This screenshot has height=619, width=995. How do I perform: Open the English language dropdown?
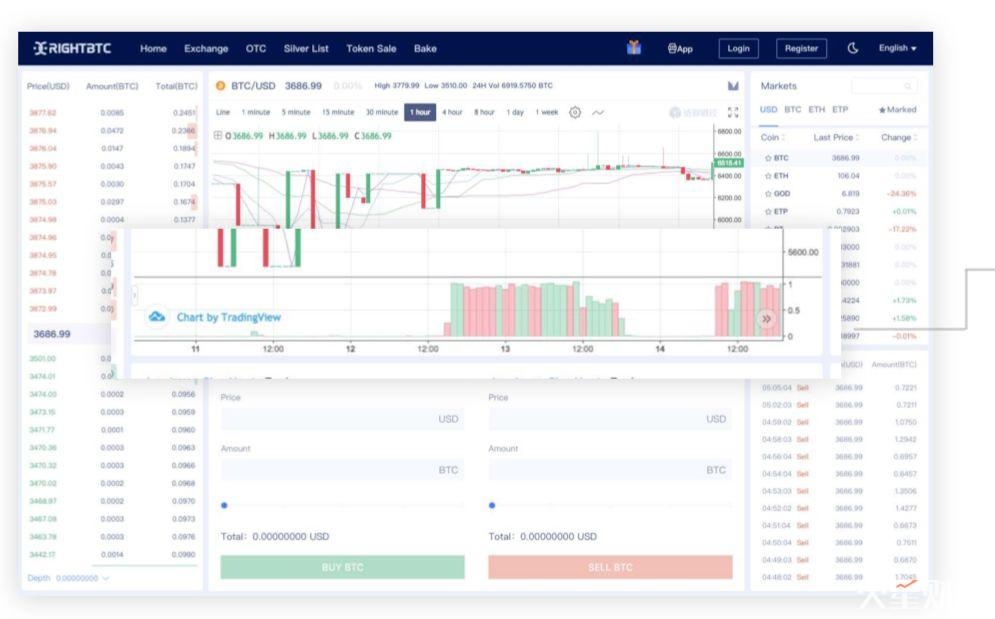[897, 48]
